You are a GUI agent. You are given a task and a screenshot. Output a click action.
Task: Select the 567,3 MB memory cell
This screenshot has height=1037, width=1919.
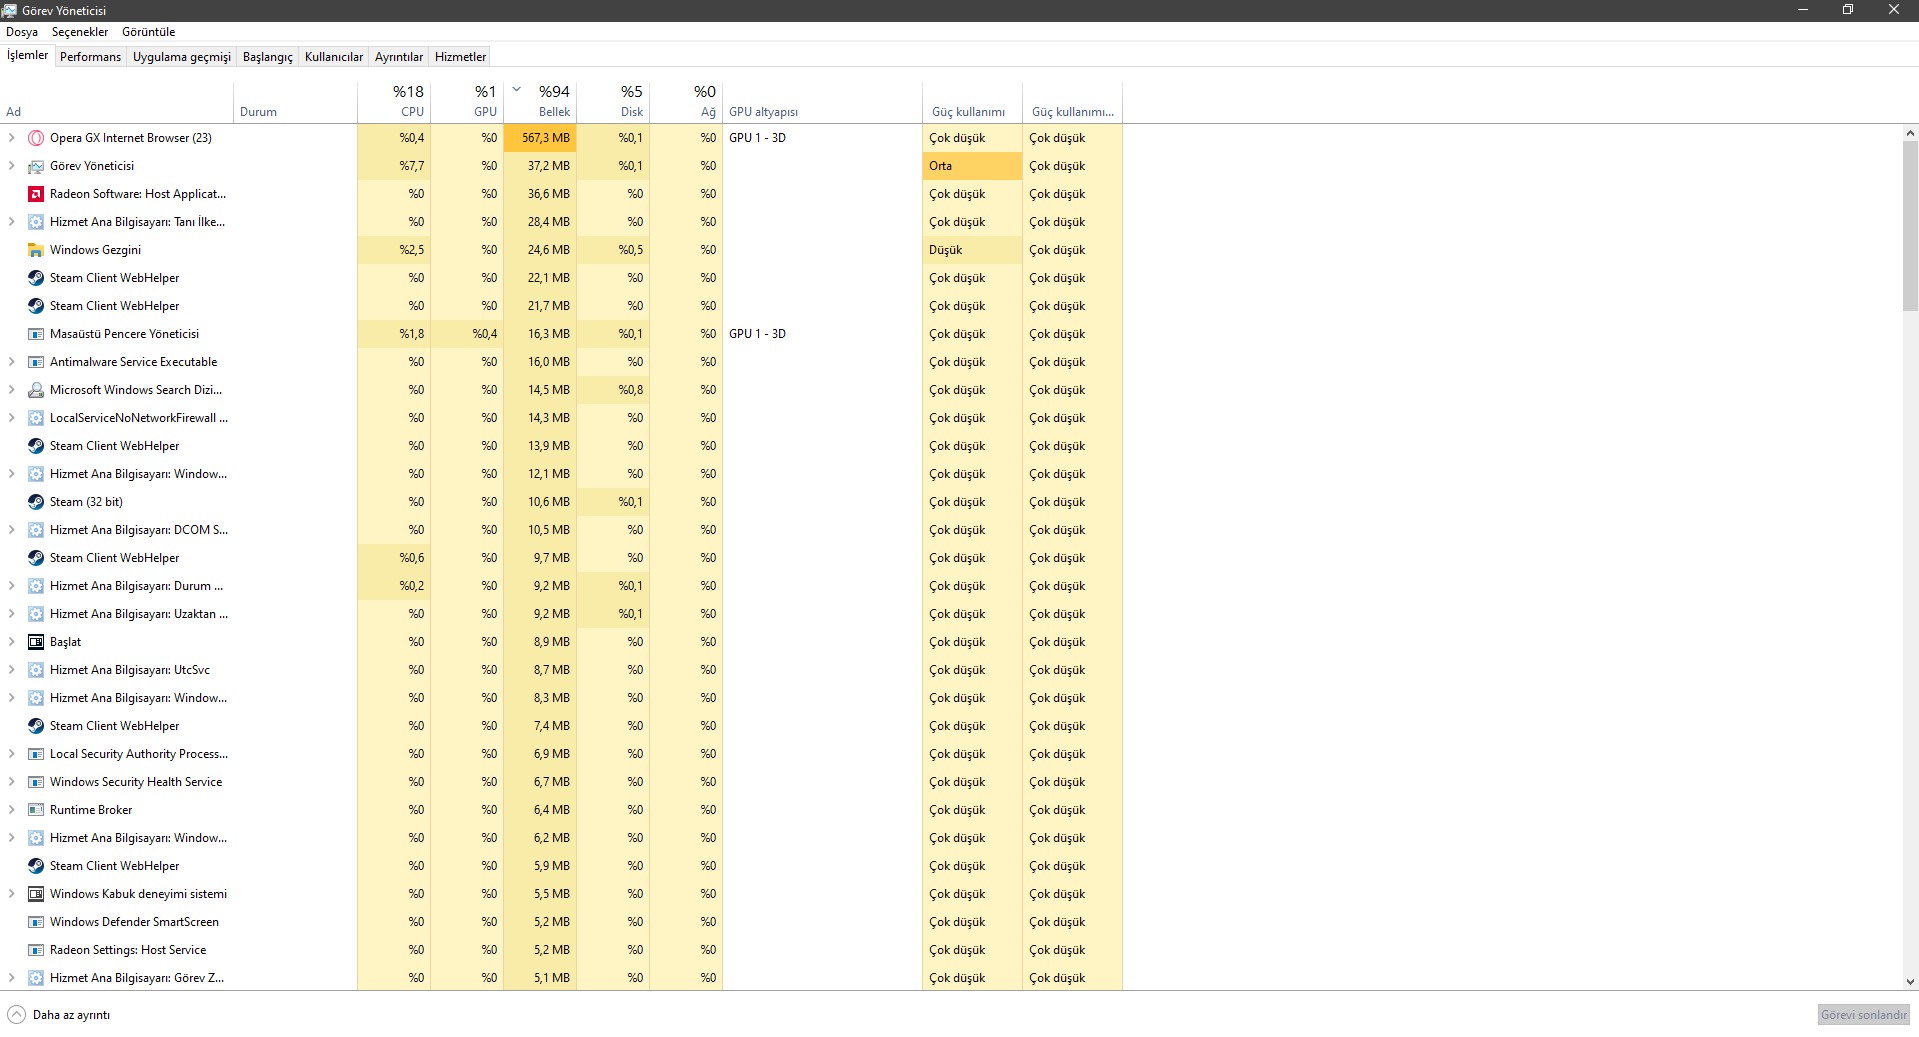(x=540, y=138)
